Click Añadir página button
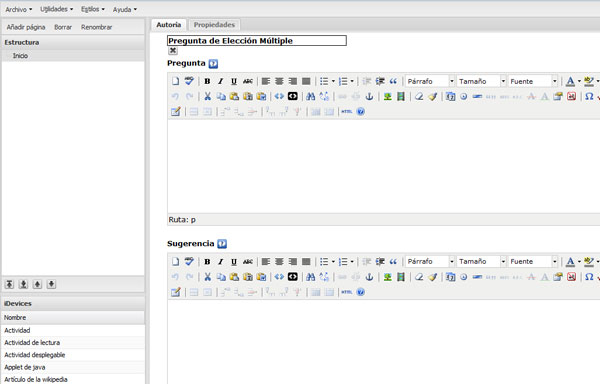This screenshot has width=600, height=384. 26,27
